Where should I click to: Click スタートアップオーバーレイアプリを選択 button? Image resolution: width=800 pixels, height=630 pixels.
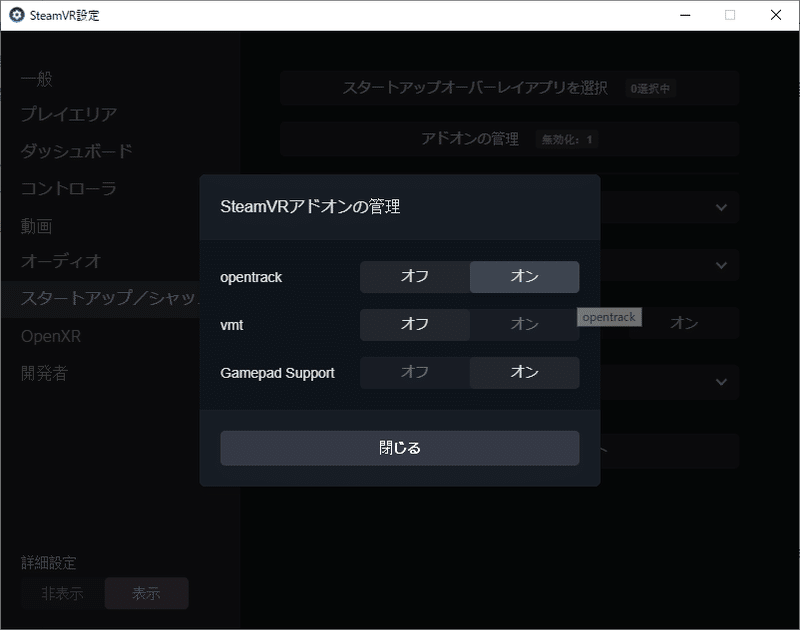(x=509, y=88)
